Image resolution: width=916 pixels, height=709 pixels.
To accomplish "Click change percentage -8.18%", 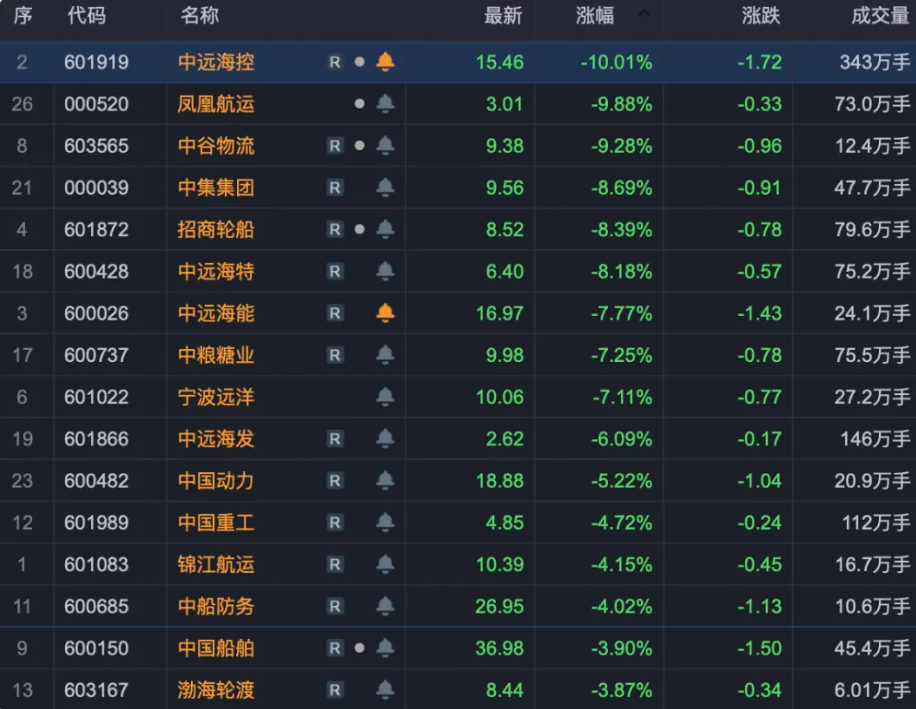I will pyautogui.click(x=622, y=272).
